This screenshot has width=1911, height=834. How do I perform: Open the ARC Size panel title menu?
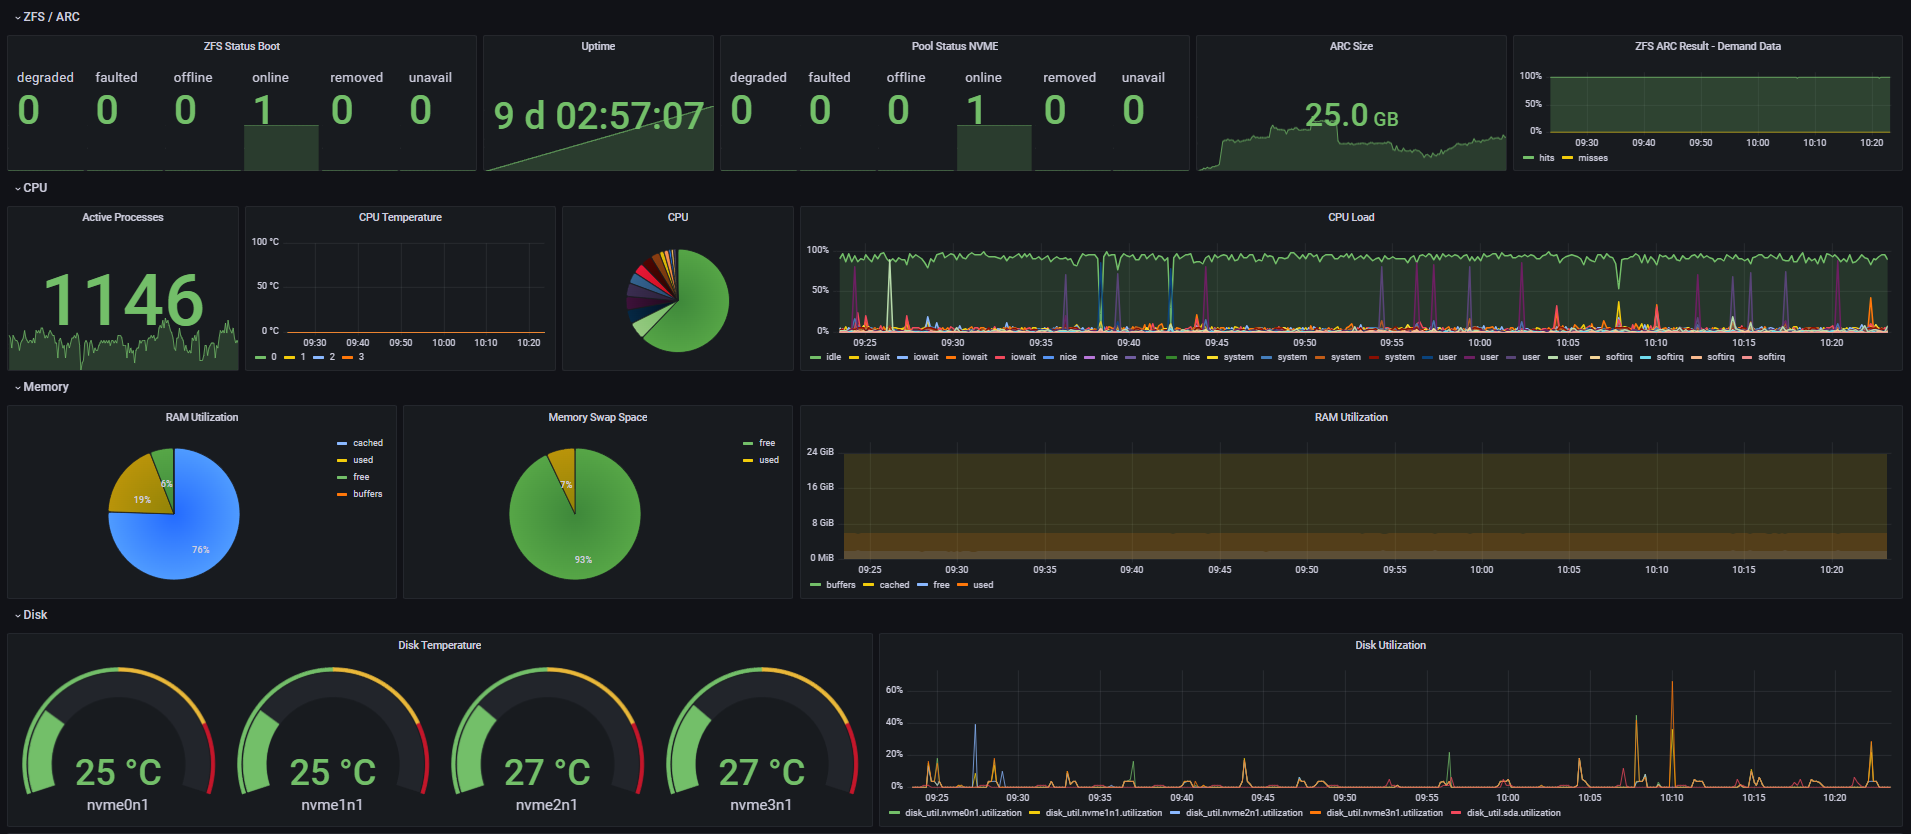1351,46
